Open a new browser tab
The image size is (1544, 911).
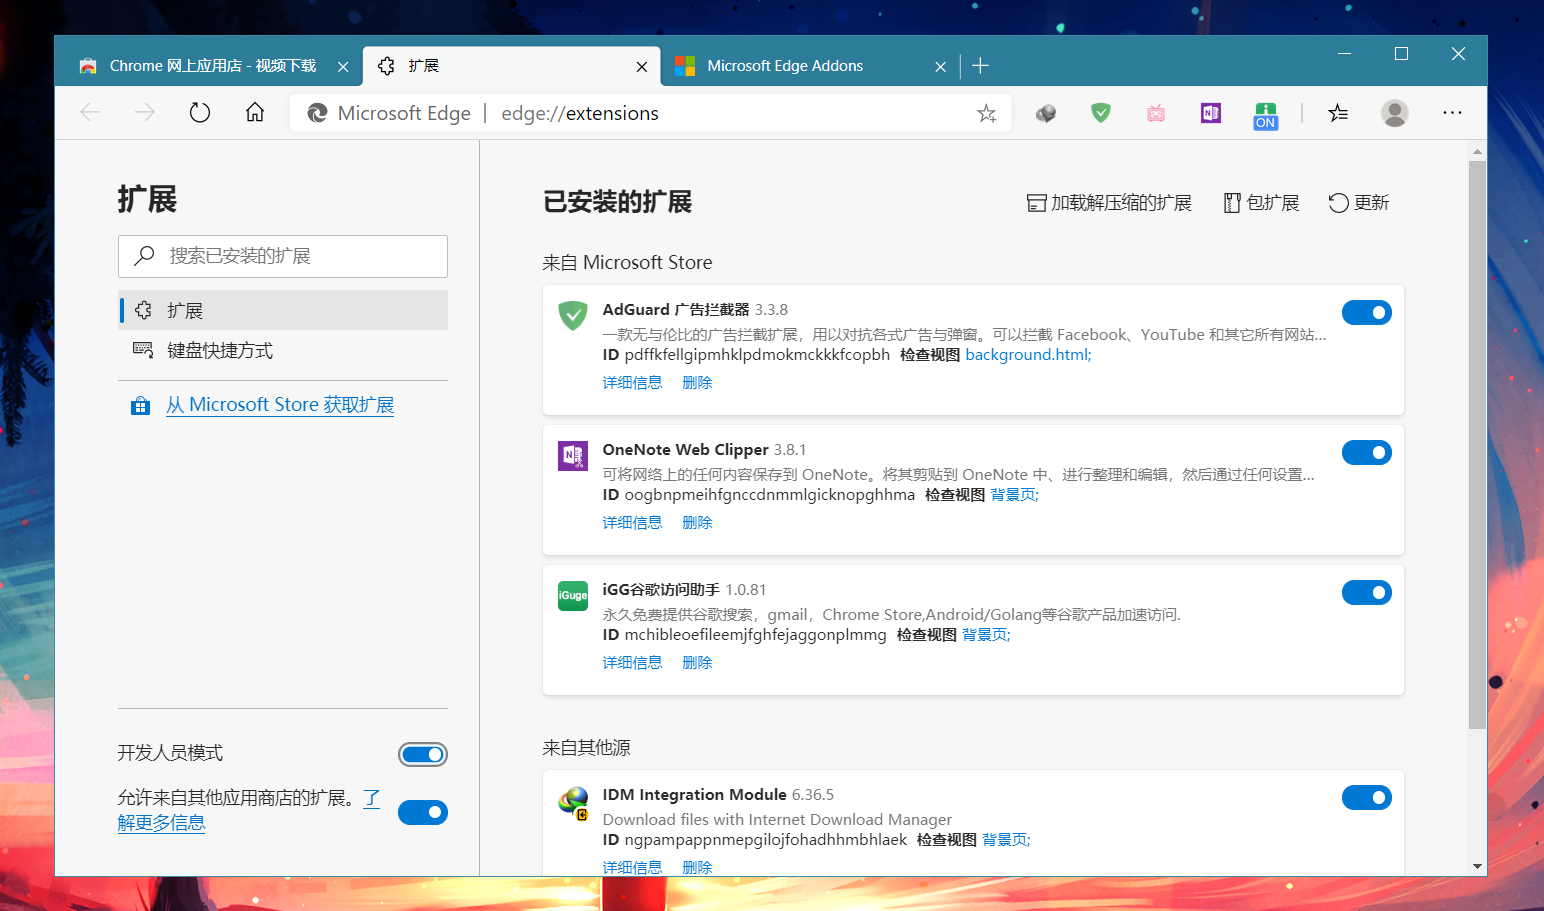[980, 65]
